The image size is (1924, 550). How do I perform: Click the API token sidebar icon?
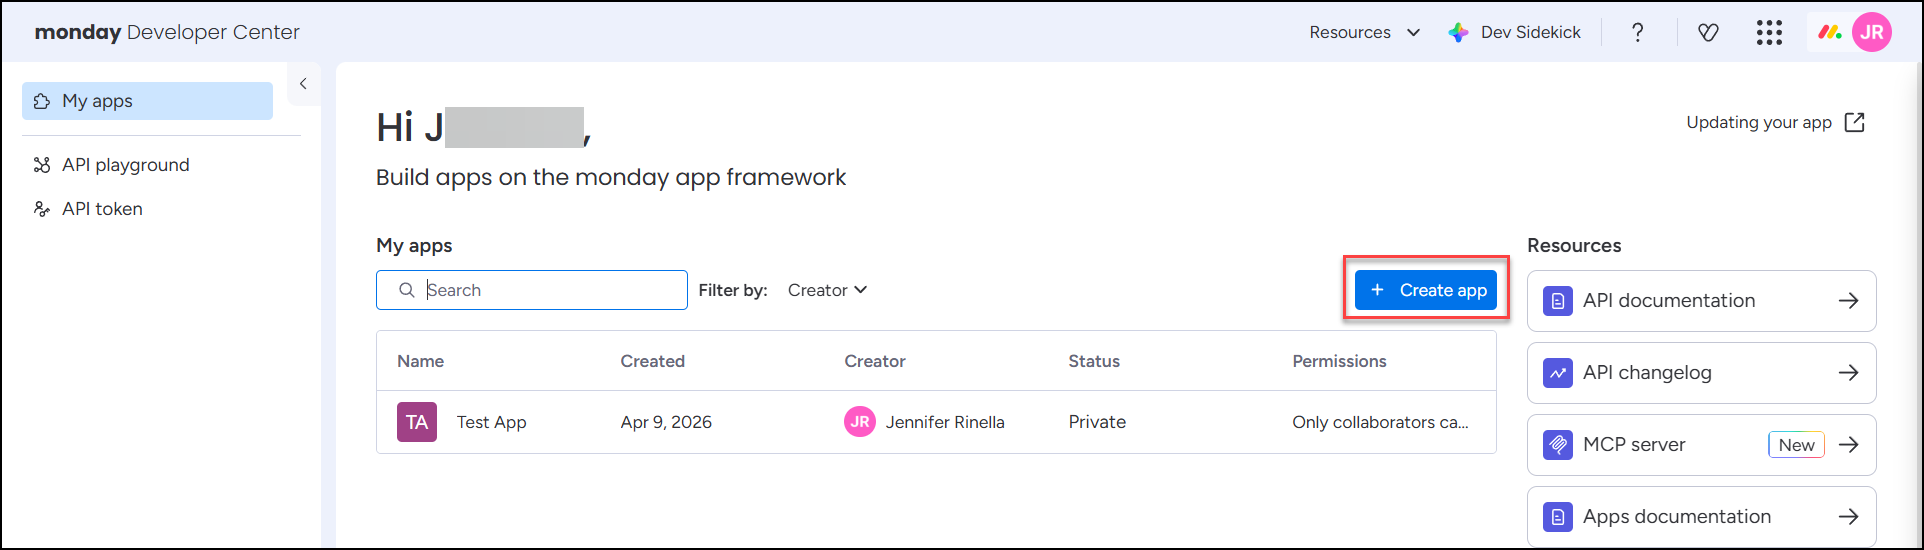click(42, 209)
